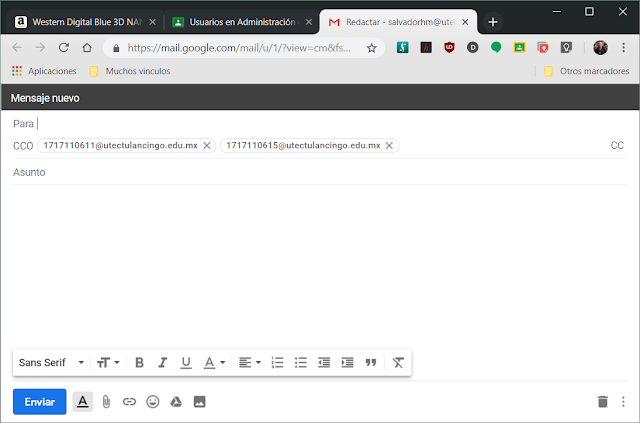Open more options menu beside trash icon
The height and width of the screenshot is (423, 640).
pos(623,402)
